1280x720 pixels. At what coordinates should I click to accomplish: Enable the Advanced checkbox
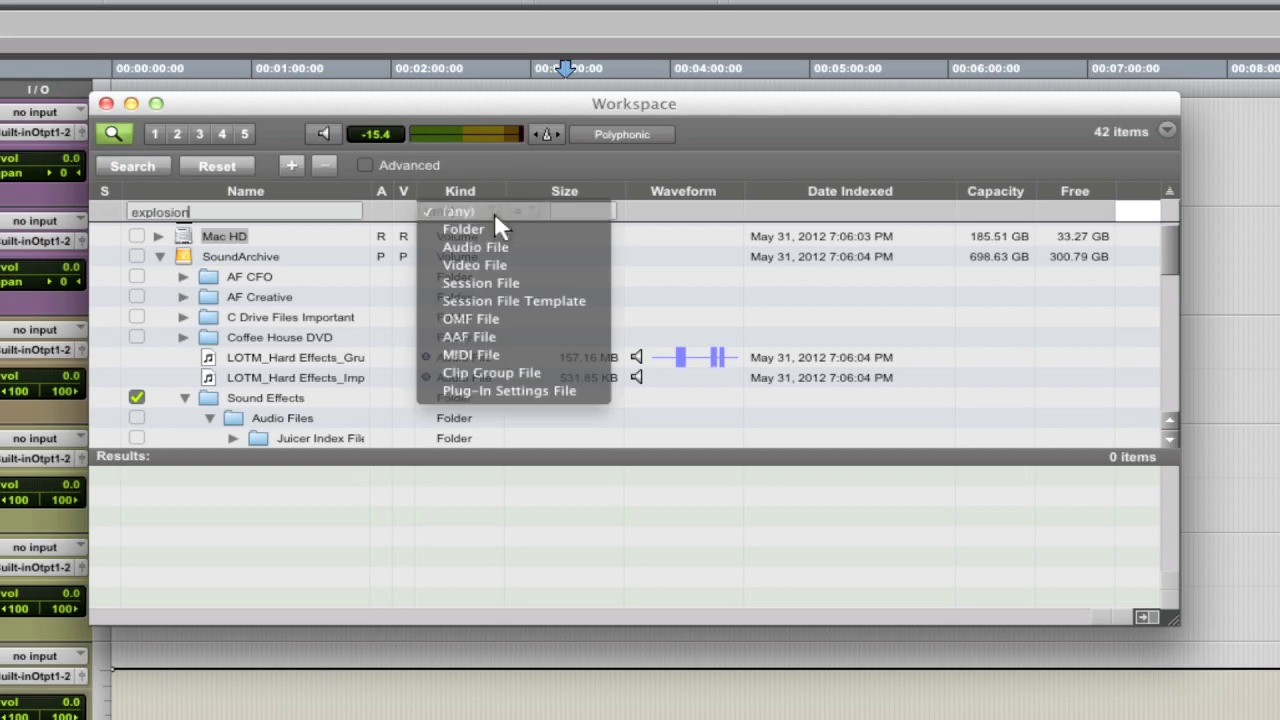point(364,165)
